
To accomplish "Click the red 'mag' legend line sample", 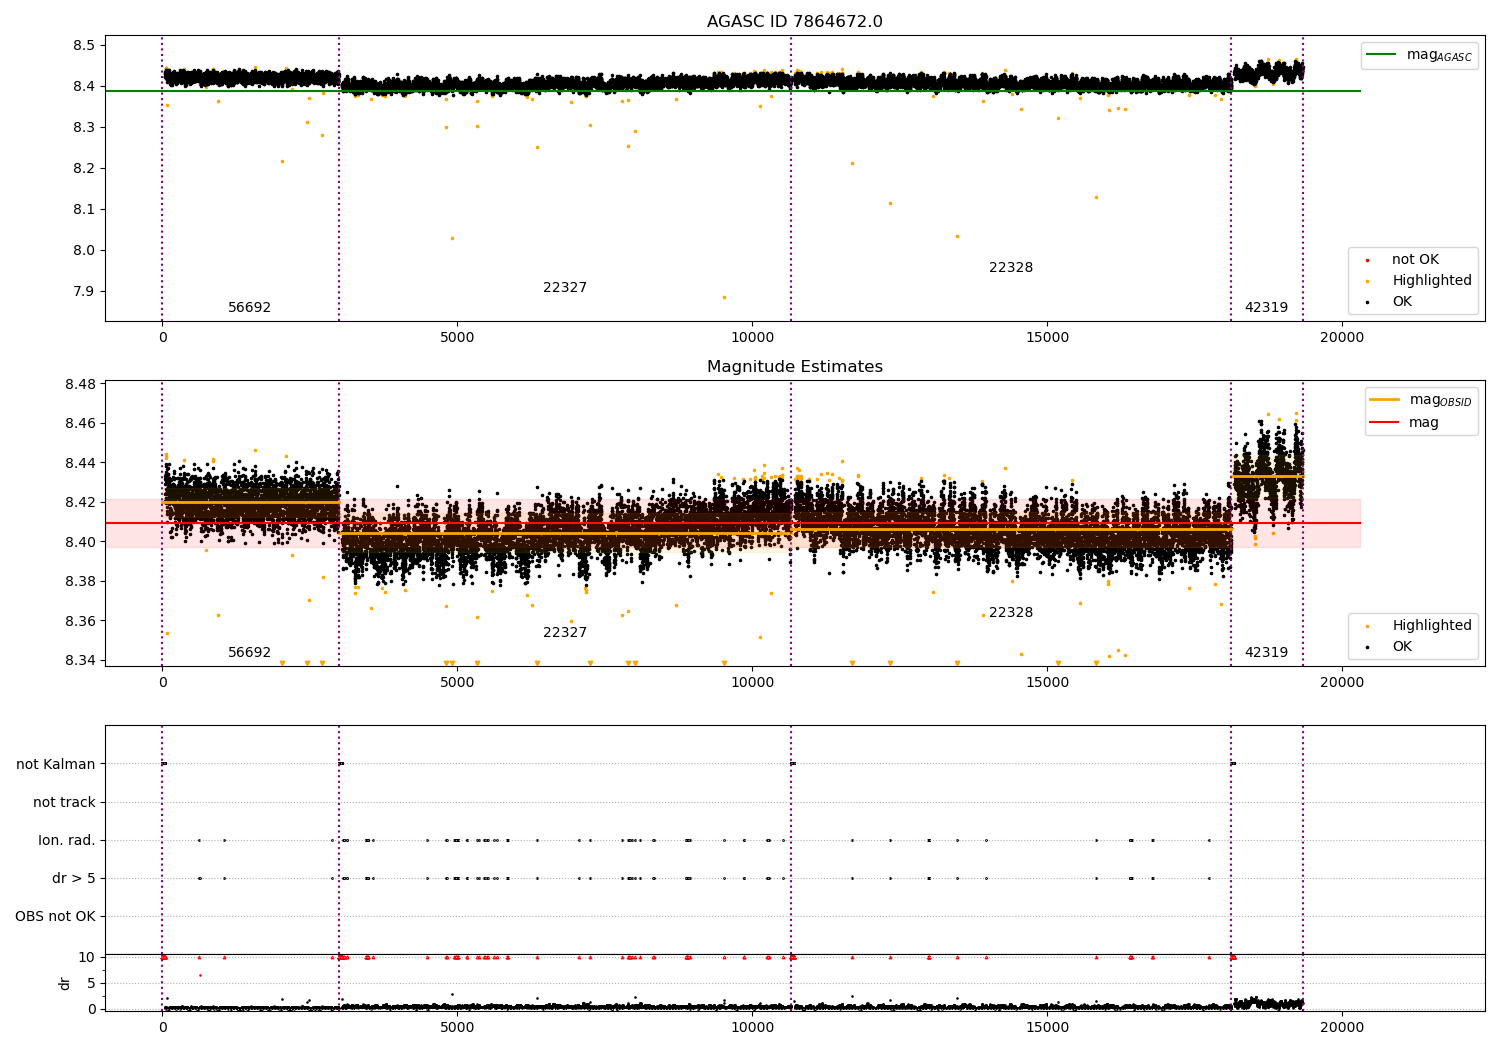I will click(1385, 423).
